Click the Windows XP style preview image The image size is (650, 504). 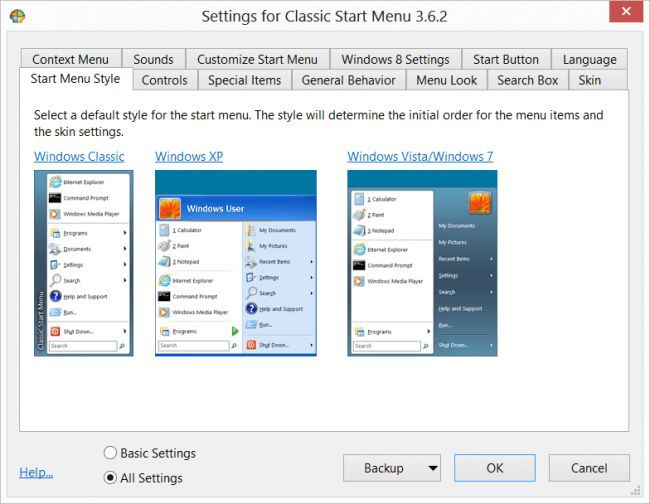click(x=236, y=263)
